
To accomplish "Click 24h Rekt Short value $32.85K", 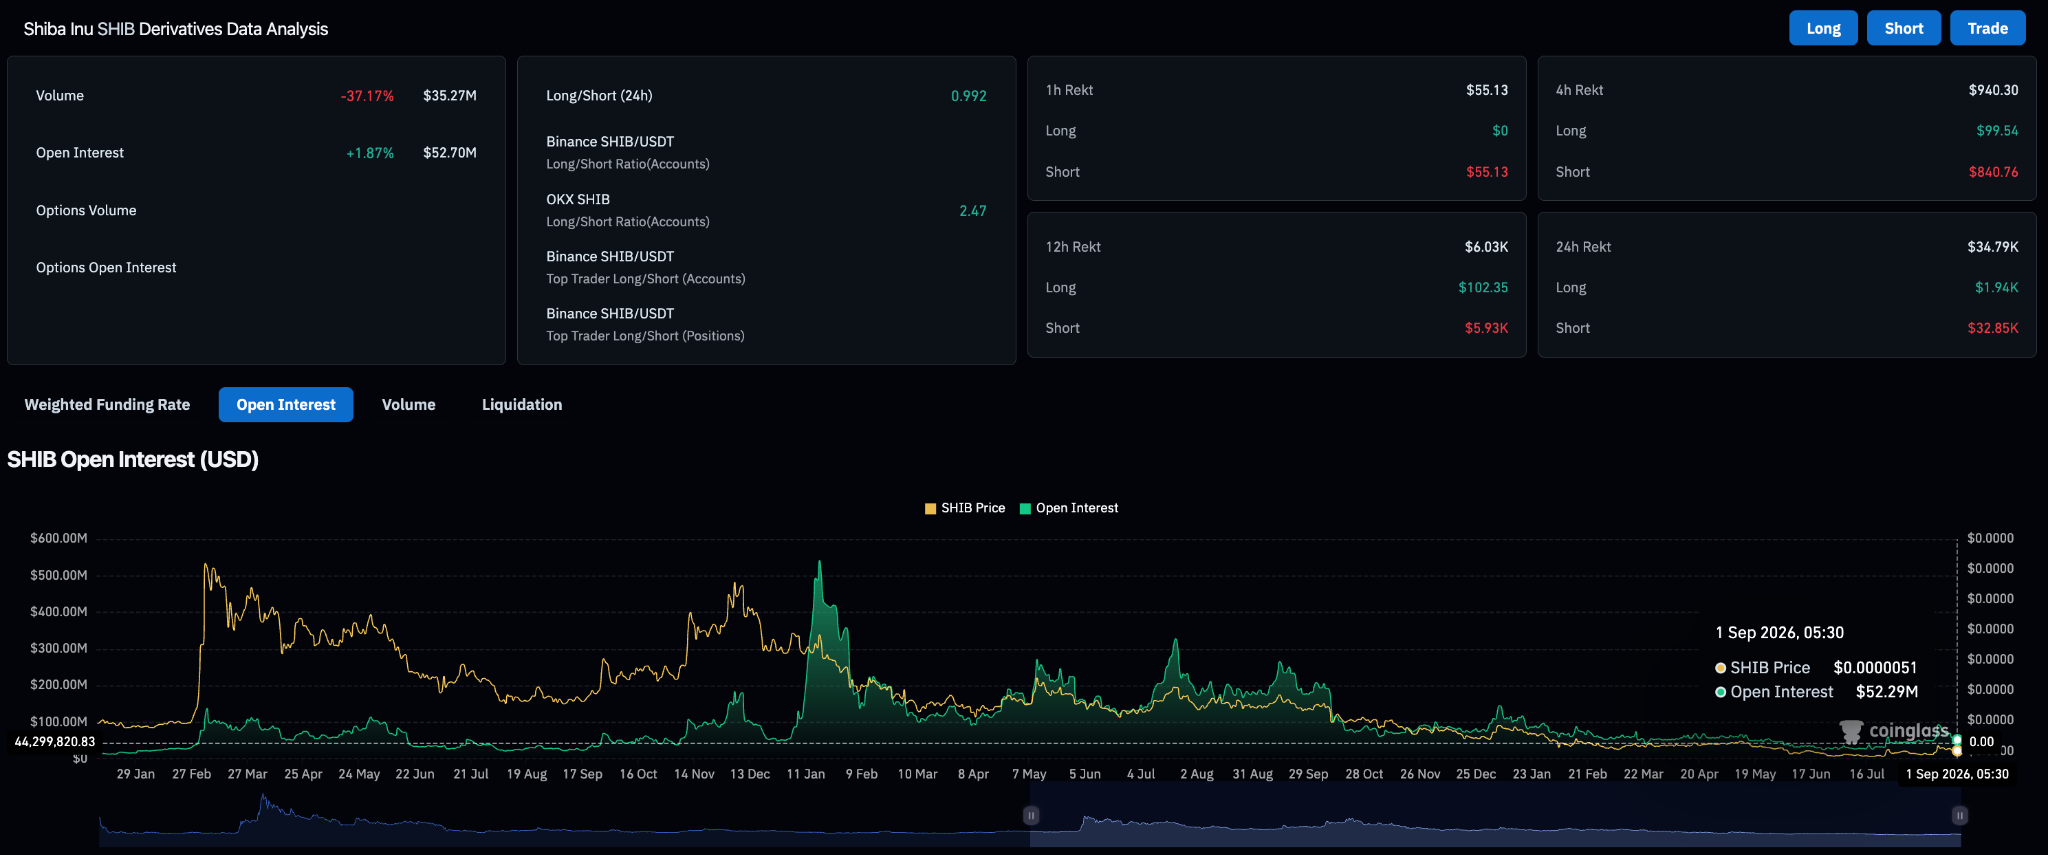I will tap(1993, 328).
